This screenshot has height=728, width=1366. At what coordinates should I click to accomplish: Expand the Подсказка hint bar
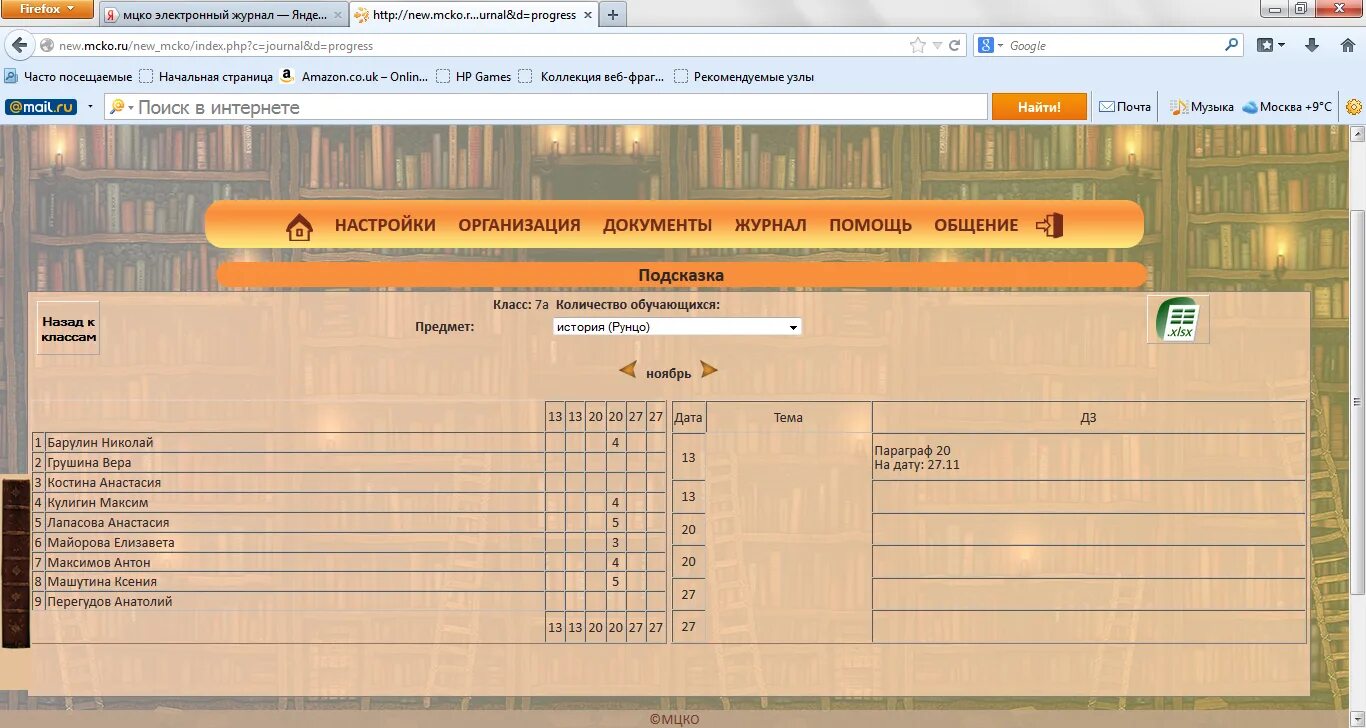[x=681, y=275]
